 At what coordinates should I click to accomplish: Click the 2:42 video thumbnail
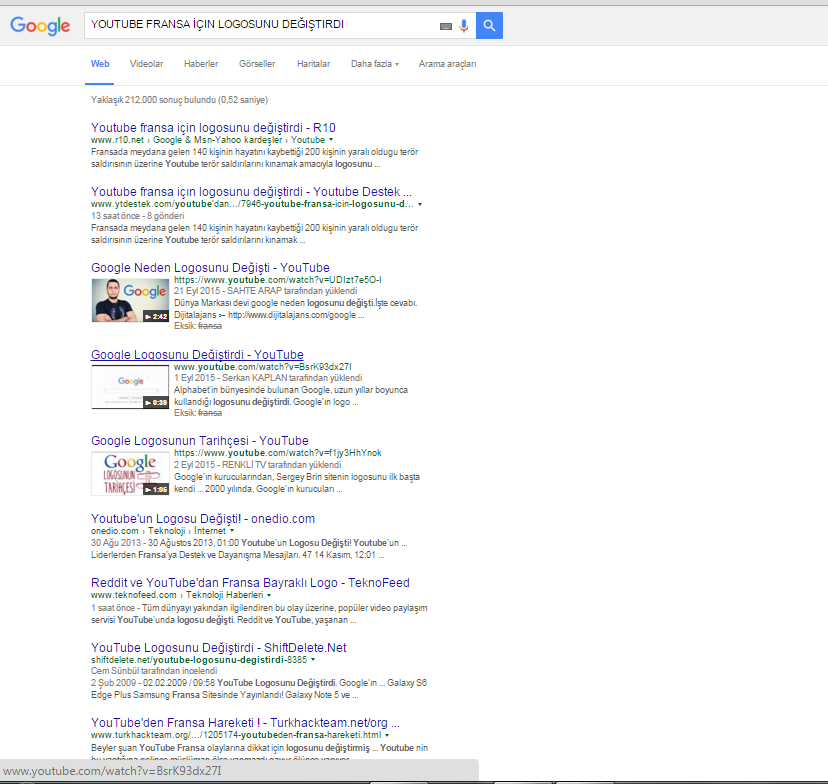click(130, 300)
